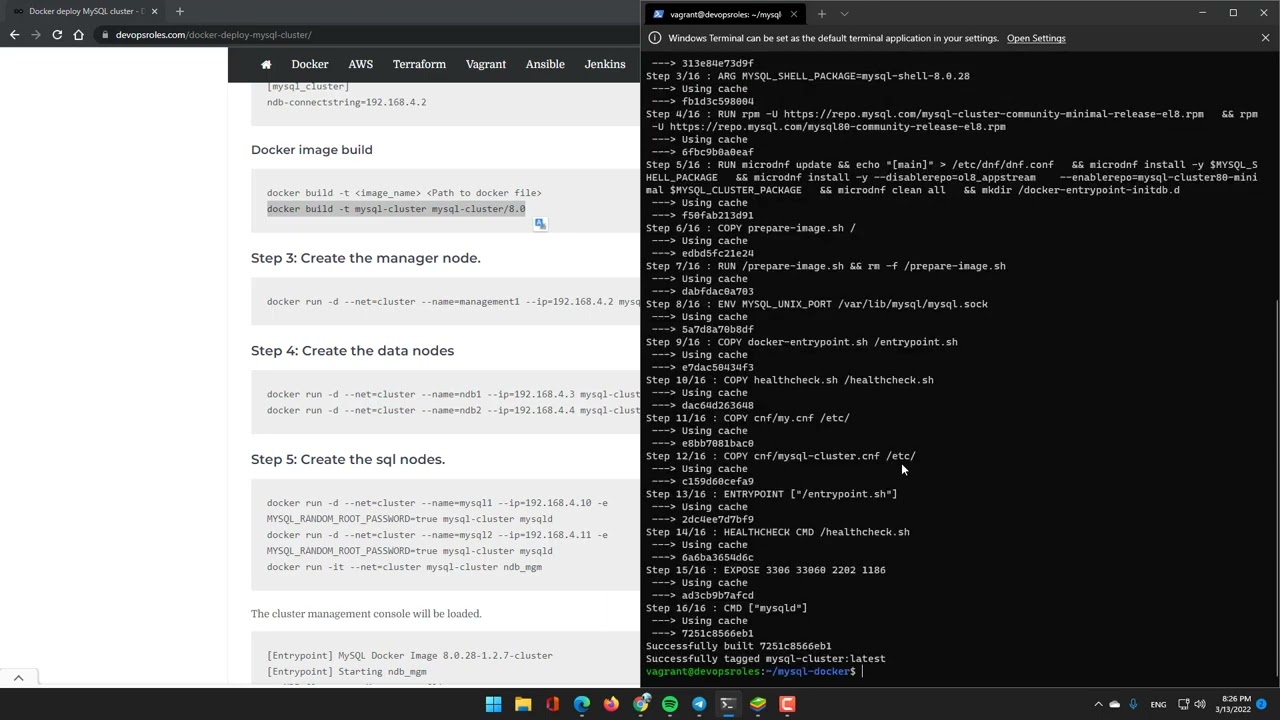The image size is (1280, 720).
Task: Open the AWS menu item
Action: tap(361, 64)
